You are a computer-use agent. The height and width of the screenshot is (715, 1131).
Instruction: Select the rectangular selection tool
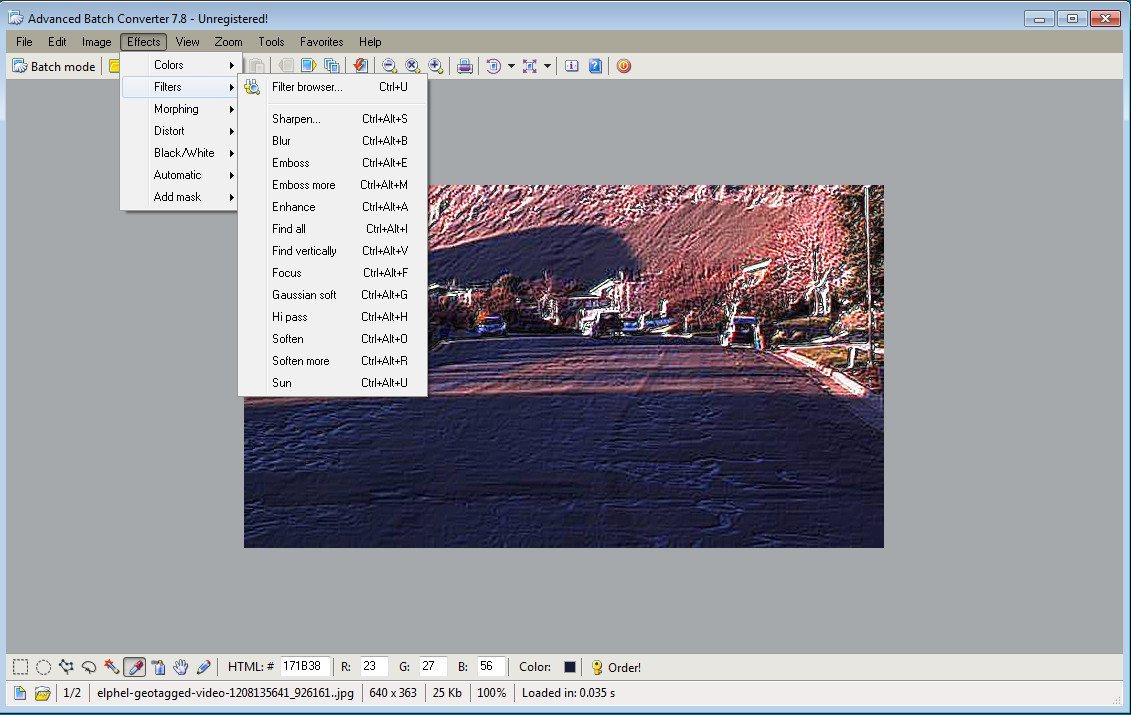click(21, 666)
